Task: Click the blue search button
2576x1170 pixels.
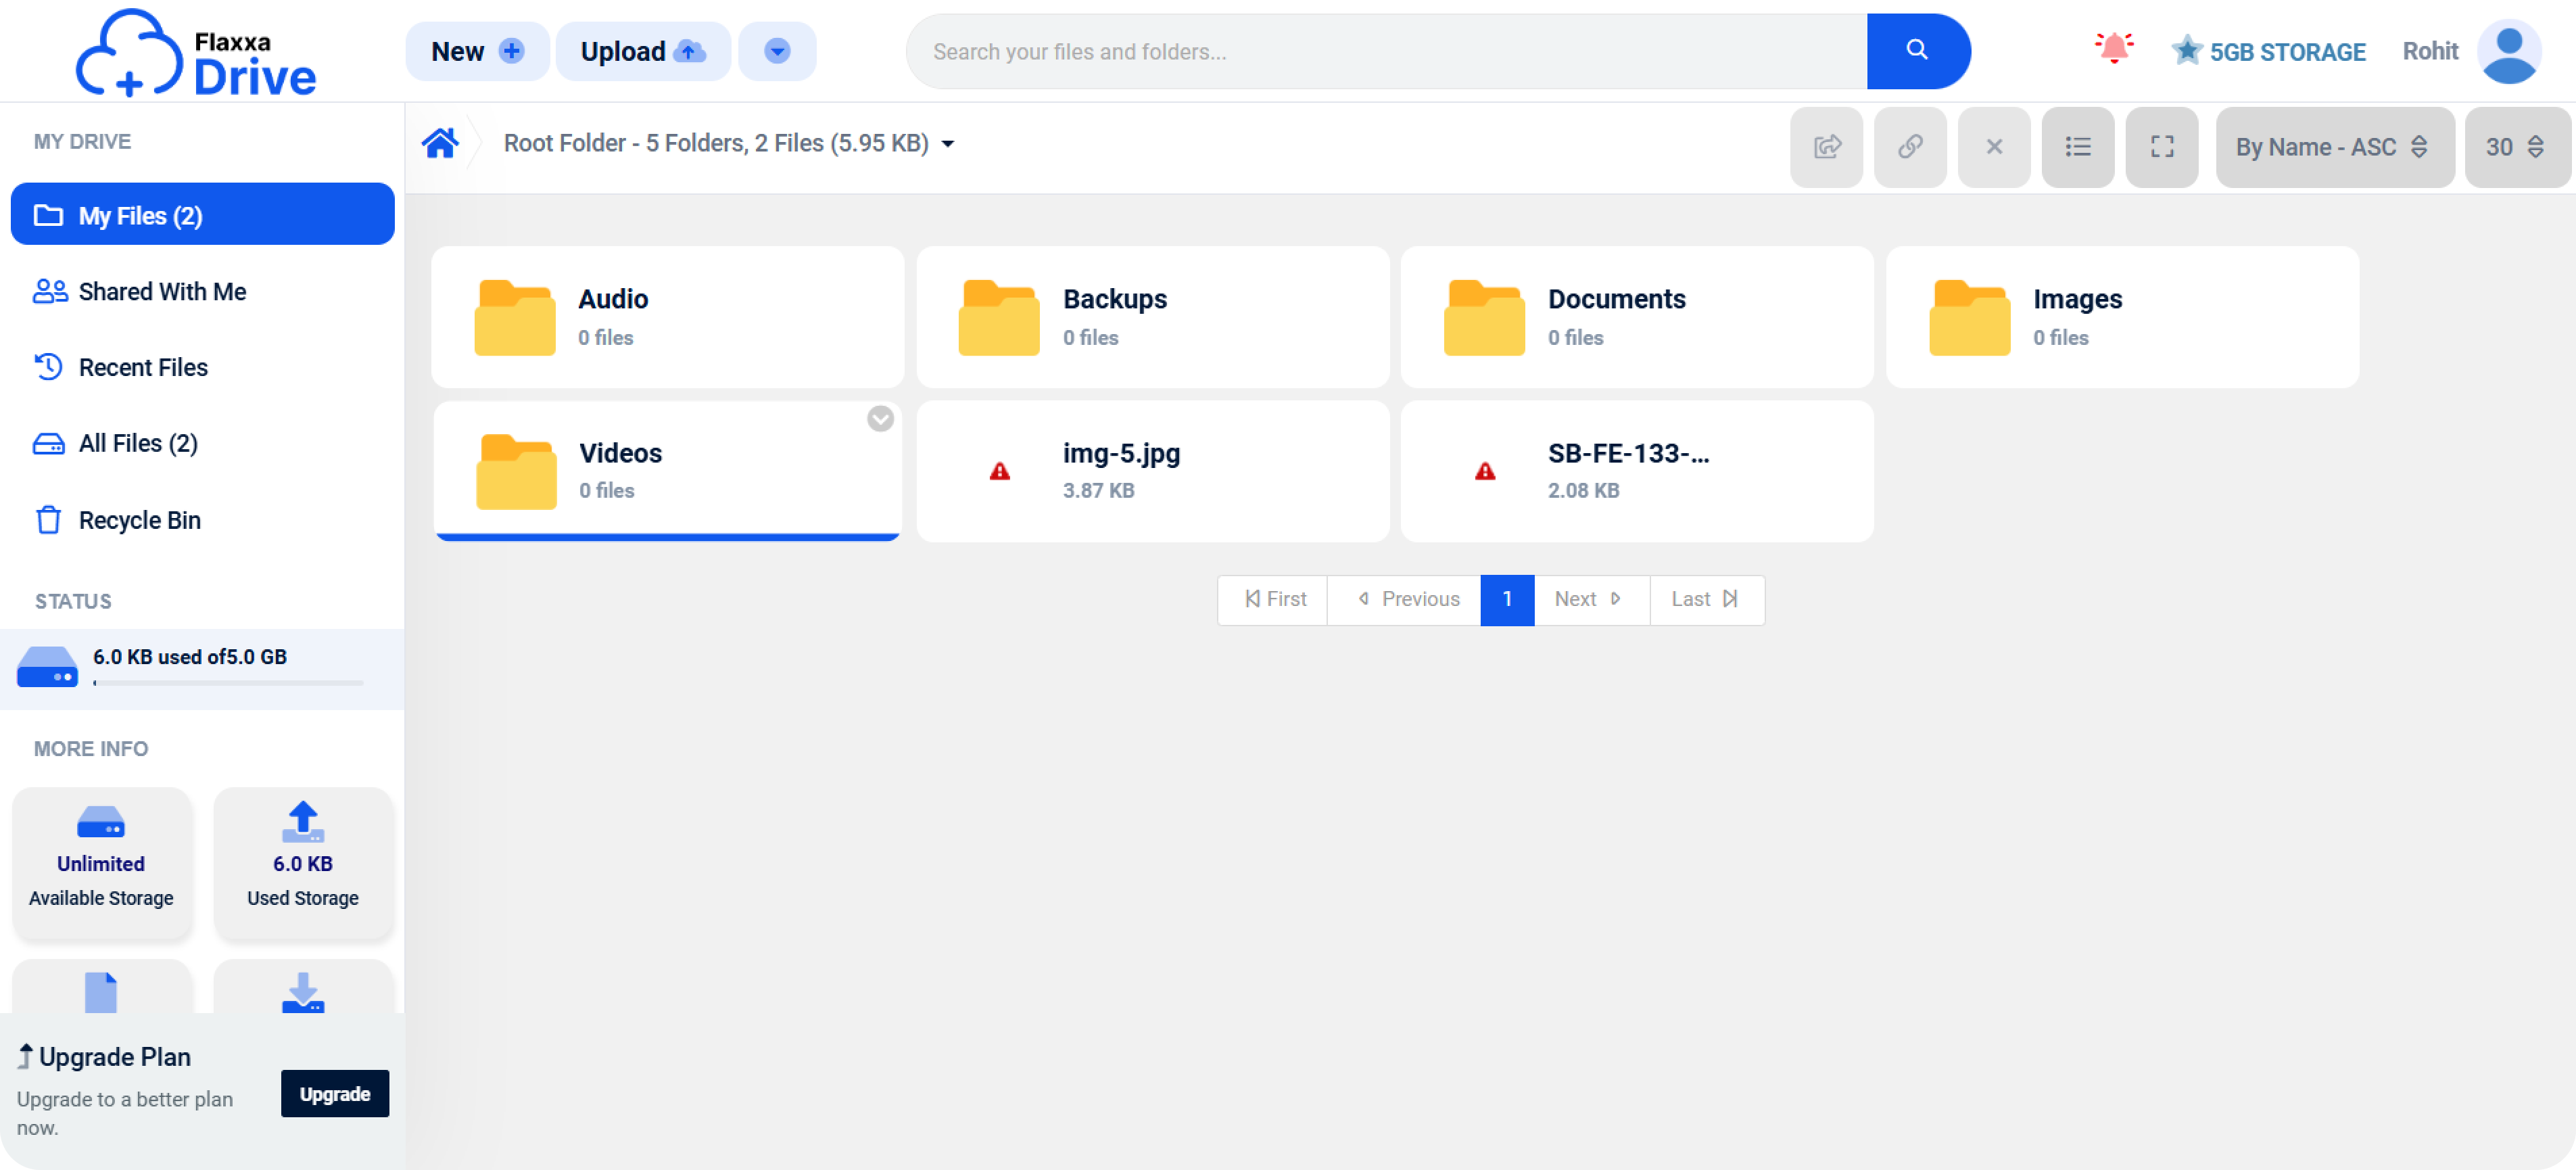Action: pyautogui.click(x=1917, y=50)
